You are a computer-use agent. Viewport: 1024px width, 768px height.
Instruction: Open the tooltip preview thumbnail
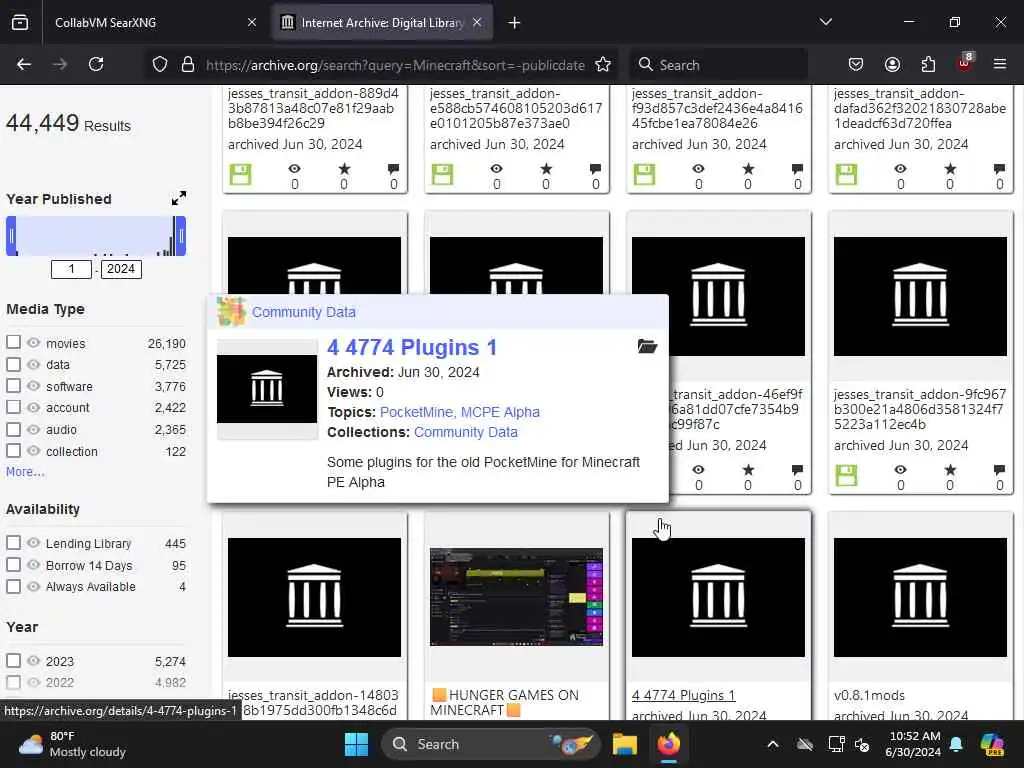point(266,389)
